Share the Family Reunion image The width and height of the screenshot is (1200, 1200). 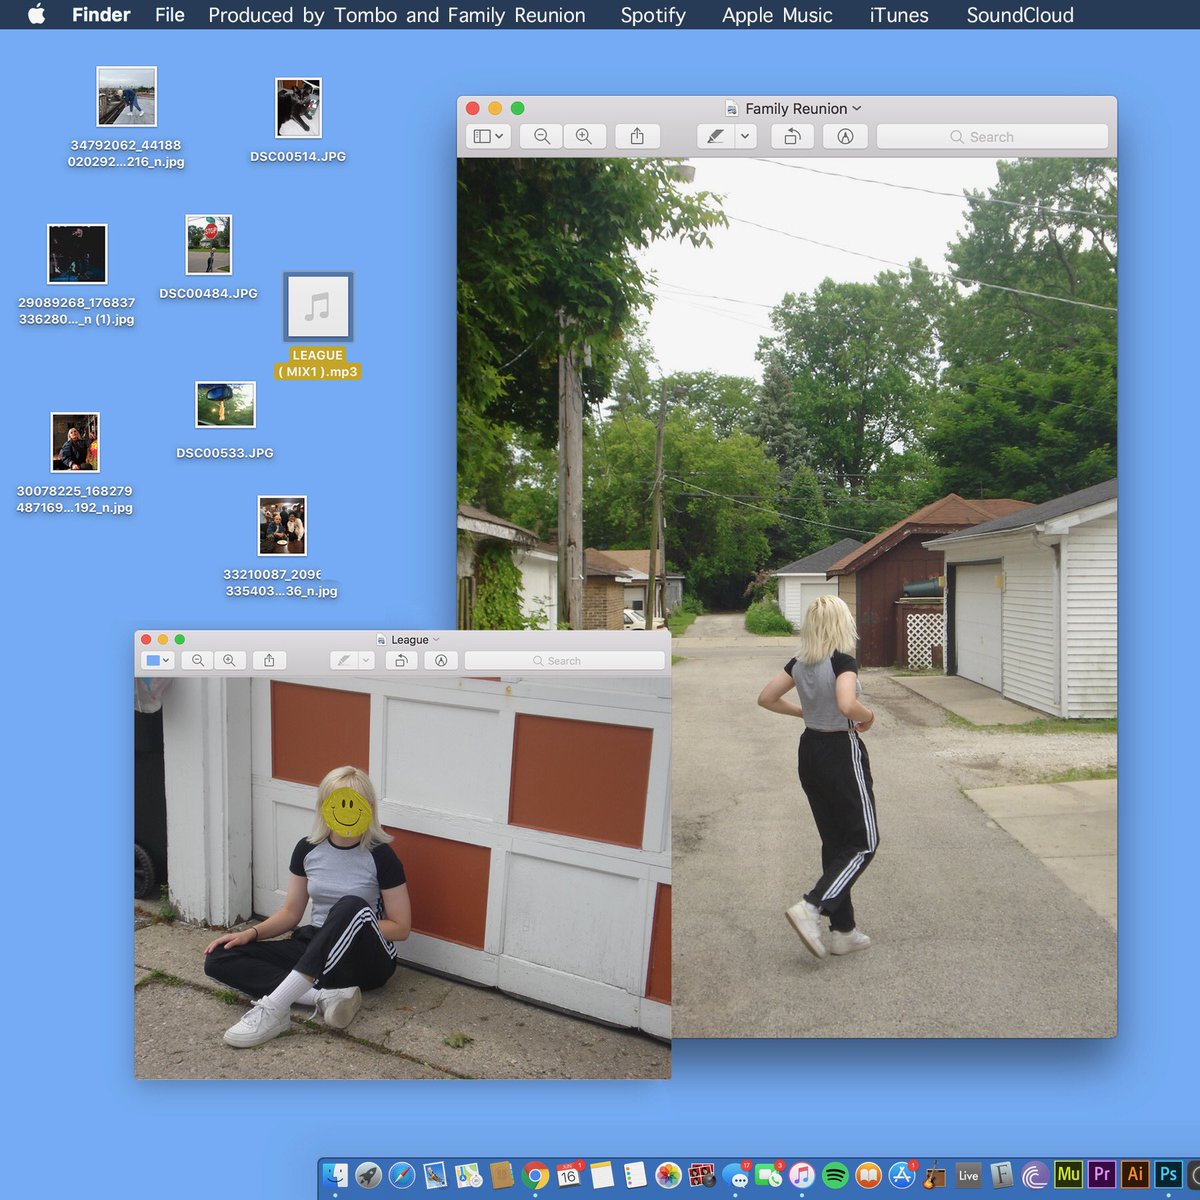(x=637, y=136)
